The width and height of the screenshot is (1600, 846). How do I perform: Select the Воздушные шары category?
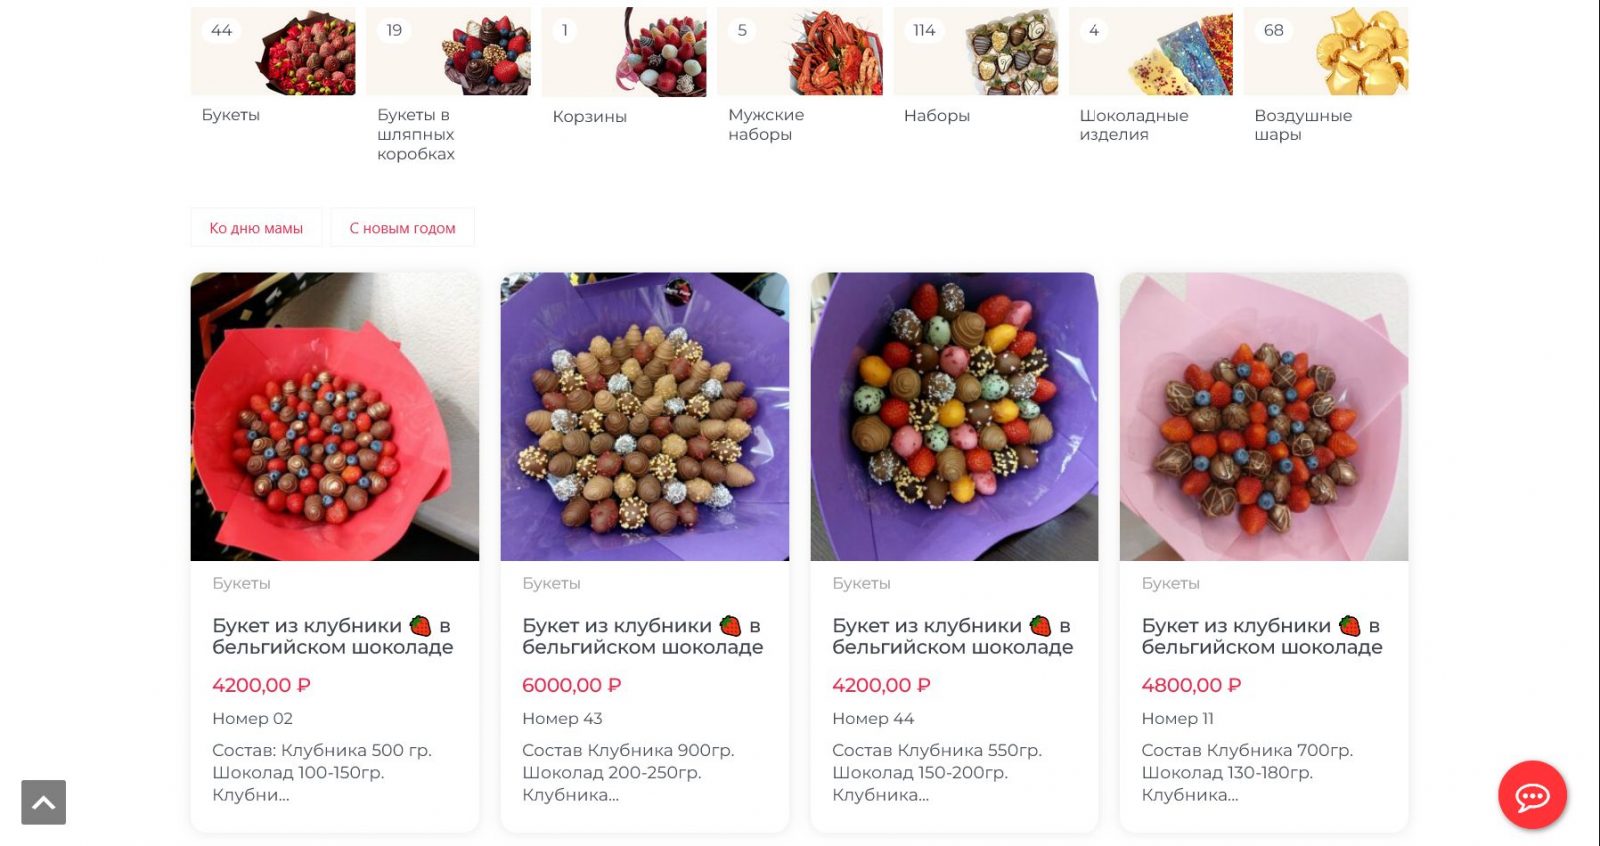click(1326, 52)
